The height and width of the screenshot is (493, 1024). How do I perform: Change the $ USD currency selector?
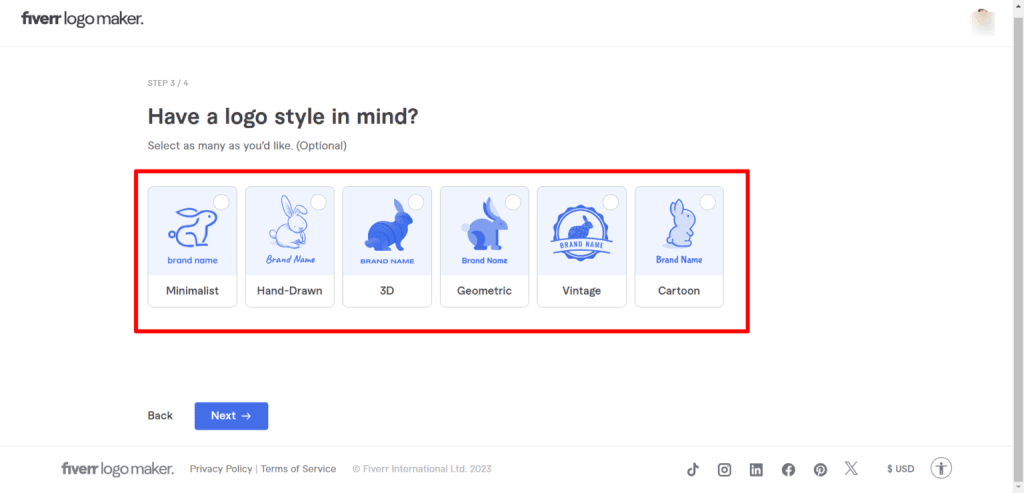[901, 469]
